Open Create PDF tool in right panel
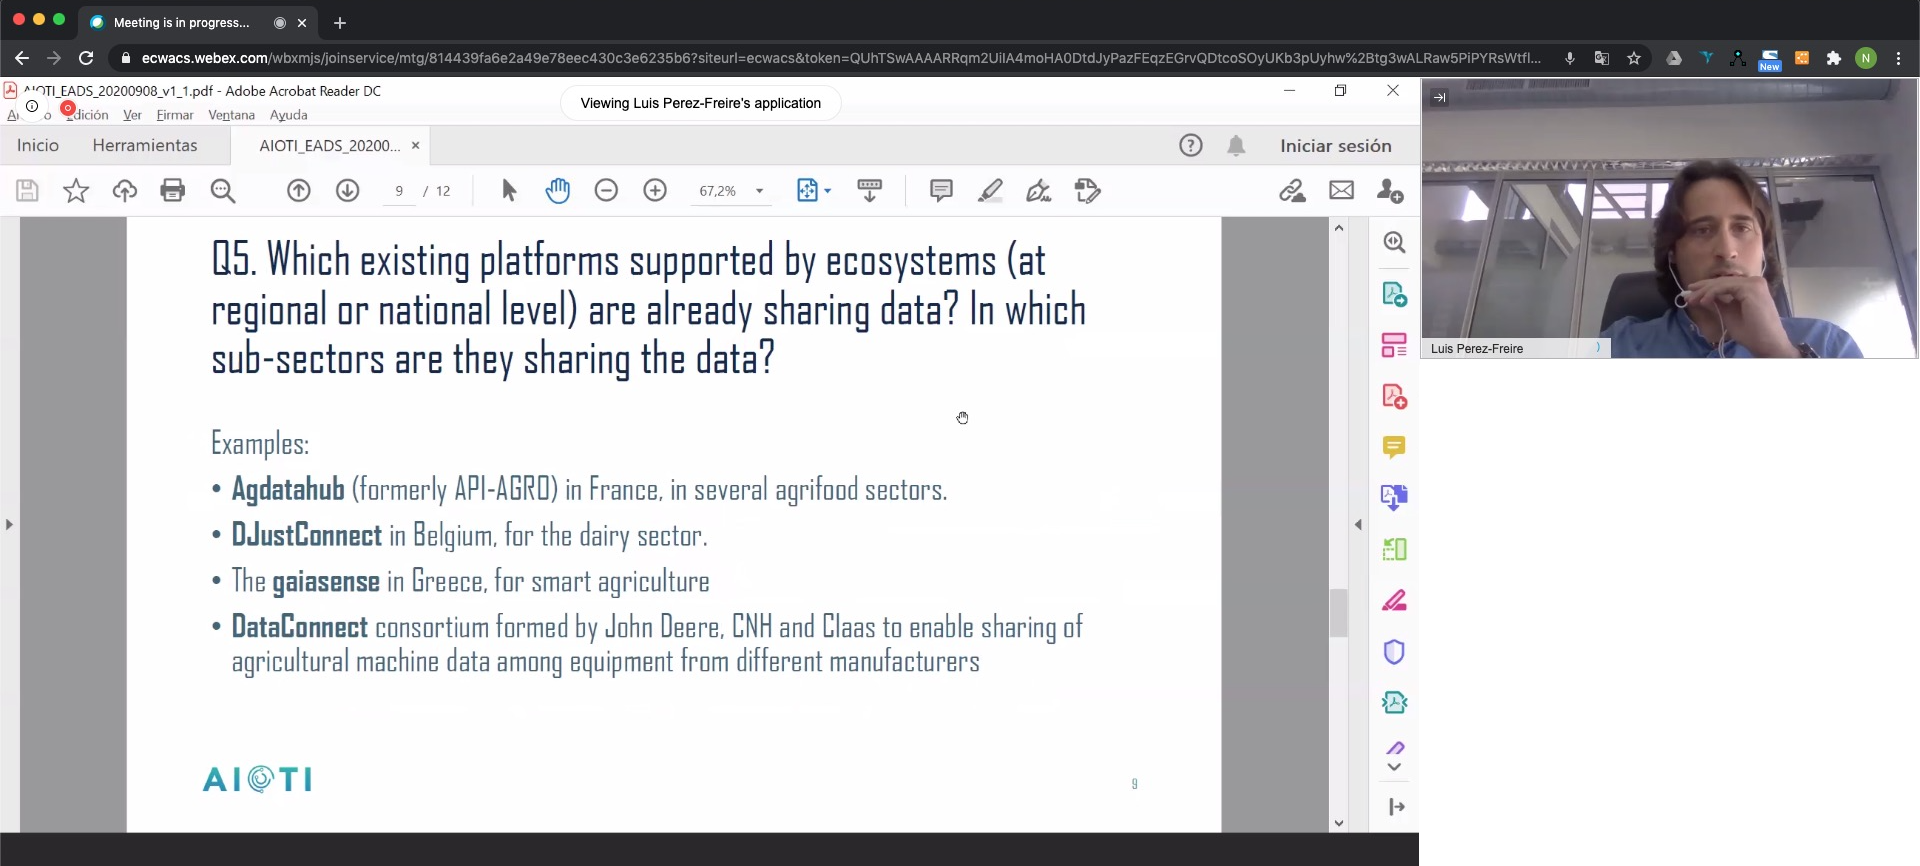 tap(1394, 396)
